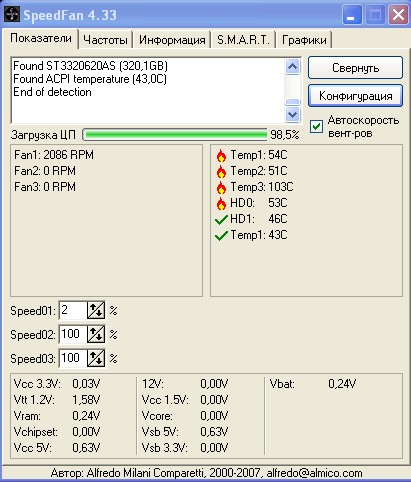Open the Частоты tab

click(x=105, y=40)
